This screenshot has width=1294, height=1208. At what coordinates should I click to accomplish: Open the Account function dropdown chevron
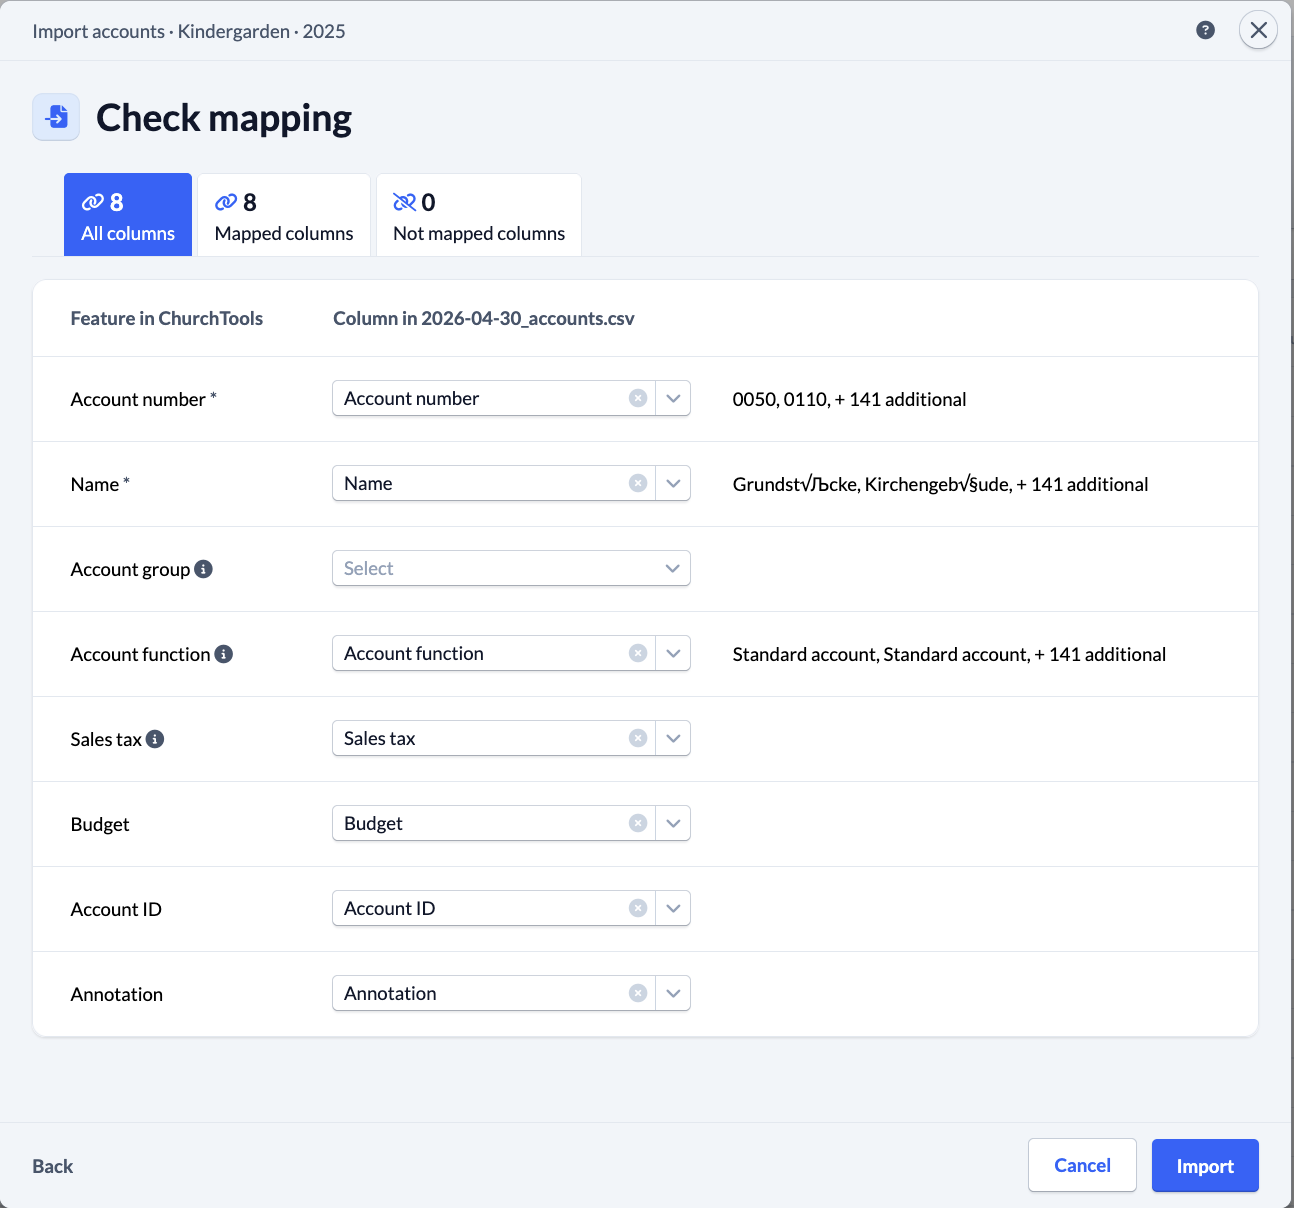673,653
